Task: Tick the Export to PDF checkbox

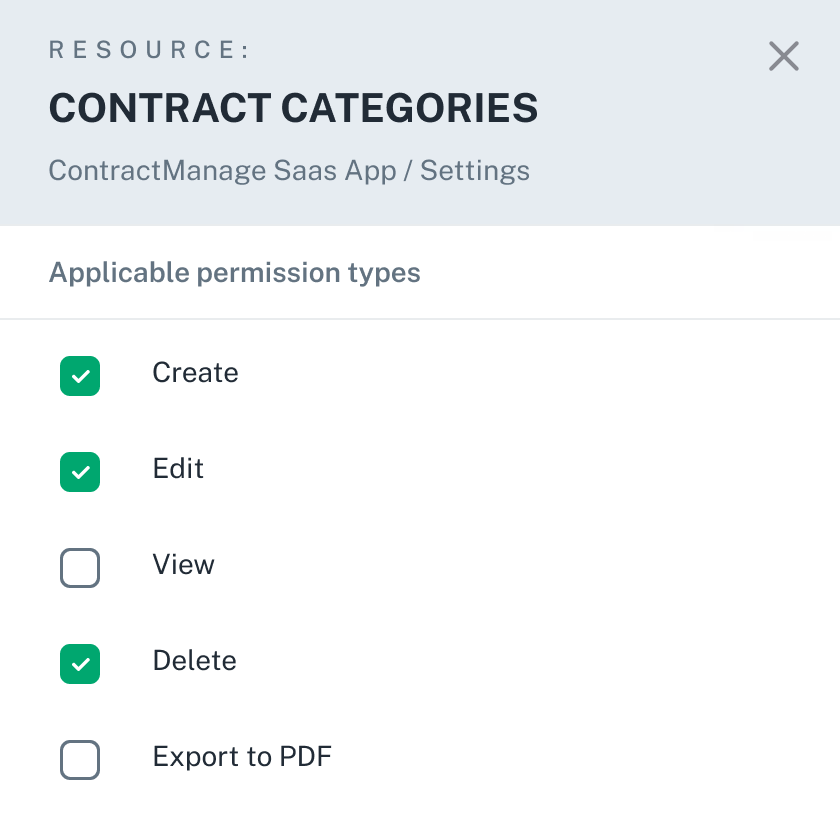Action: (80, 760)
